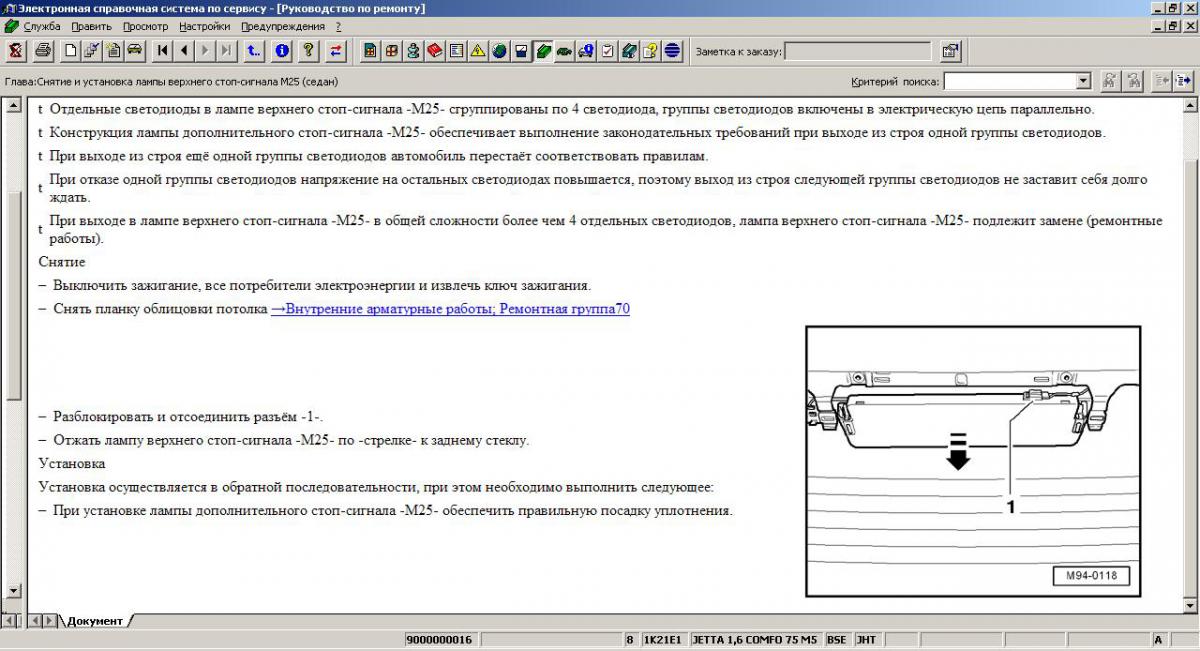Click status bar 'JETTA 1,6 COMFO 75 M5'
The height and width of the screenshot is (651, 1200).
755,640
